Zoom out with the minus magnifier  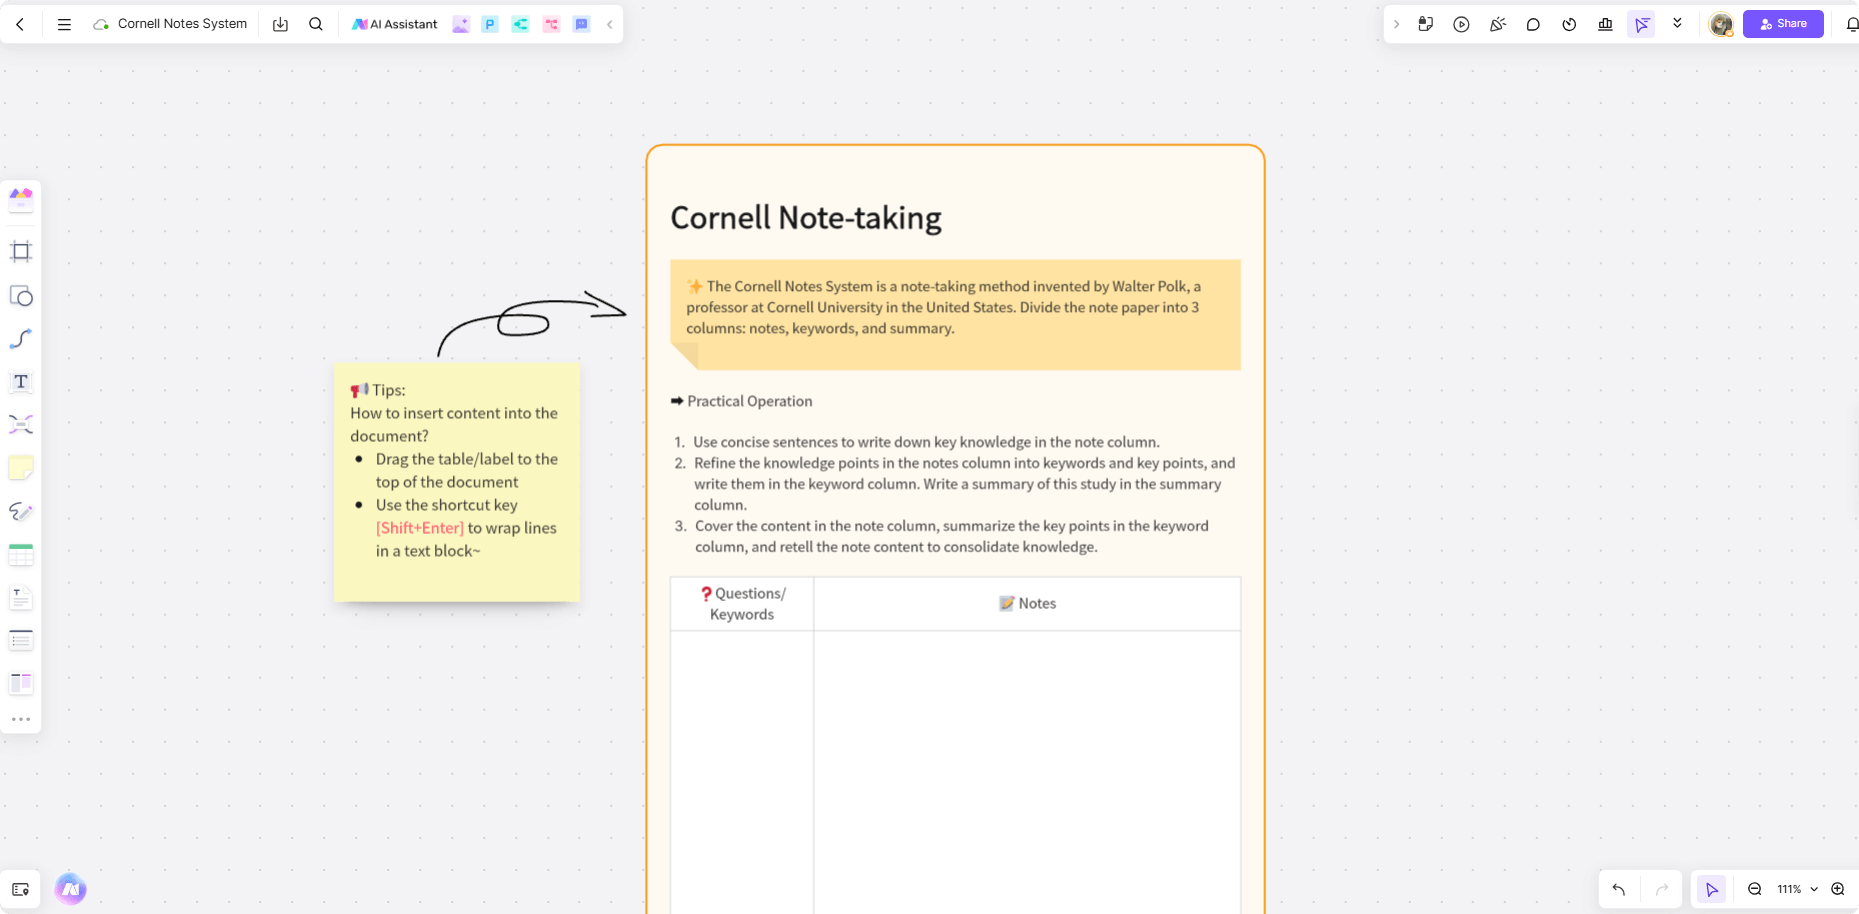click(x=1754, y=889)
